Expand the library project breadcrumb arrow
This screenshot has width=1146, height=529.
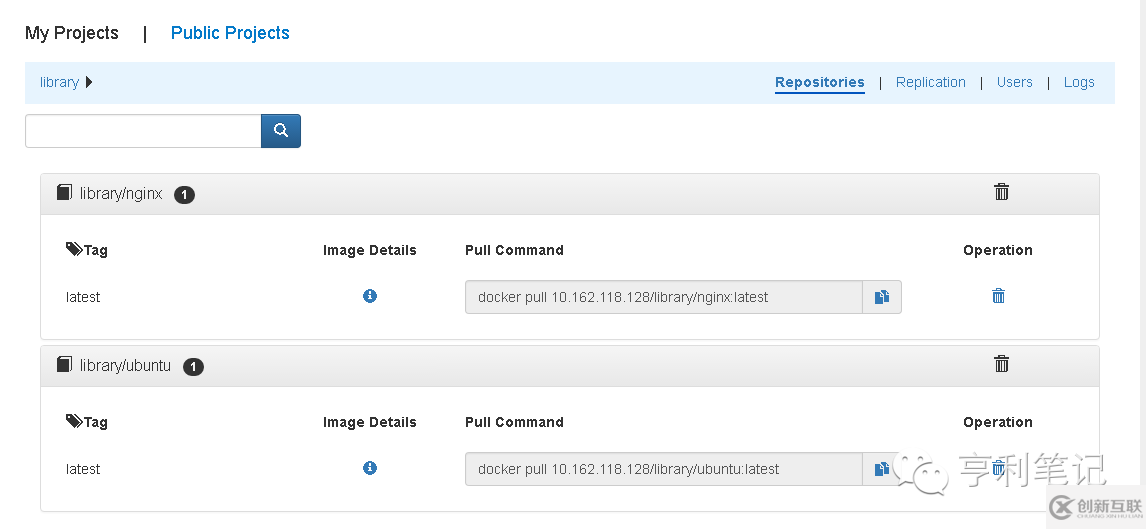point(89,82)
